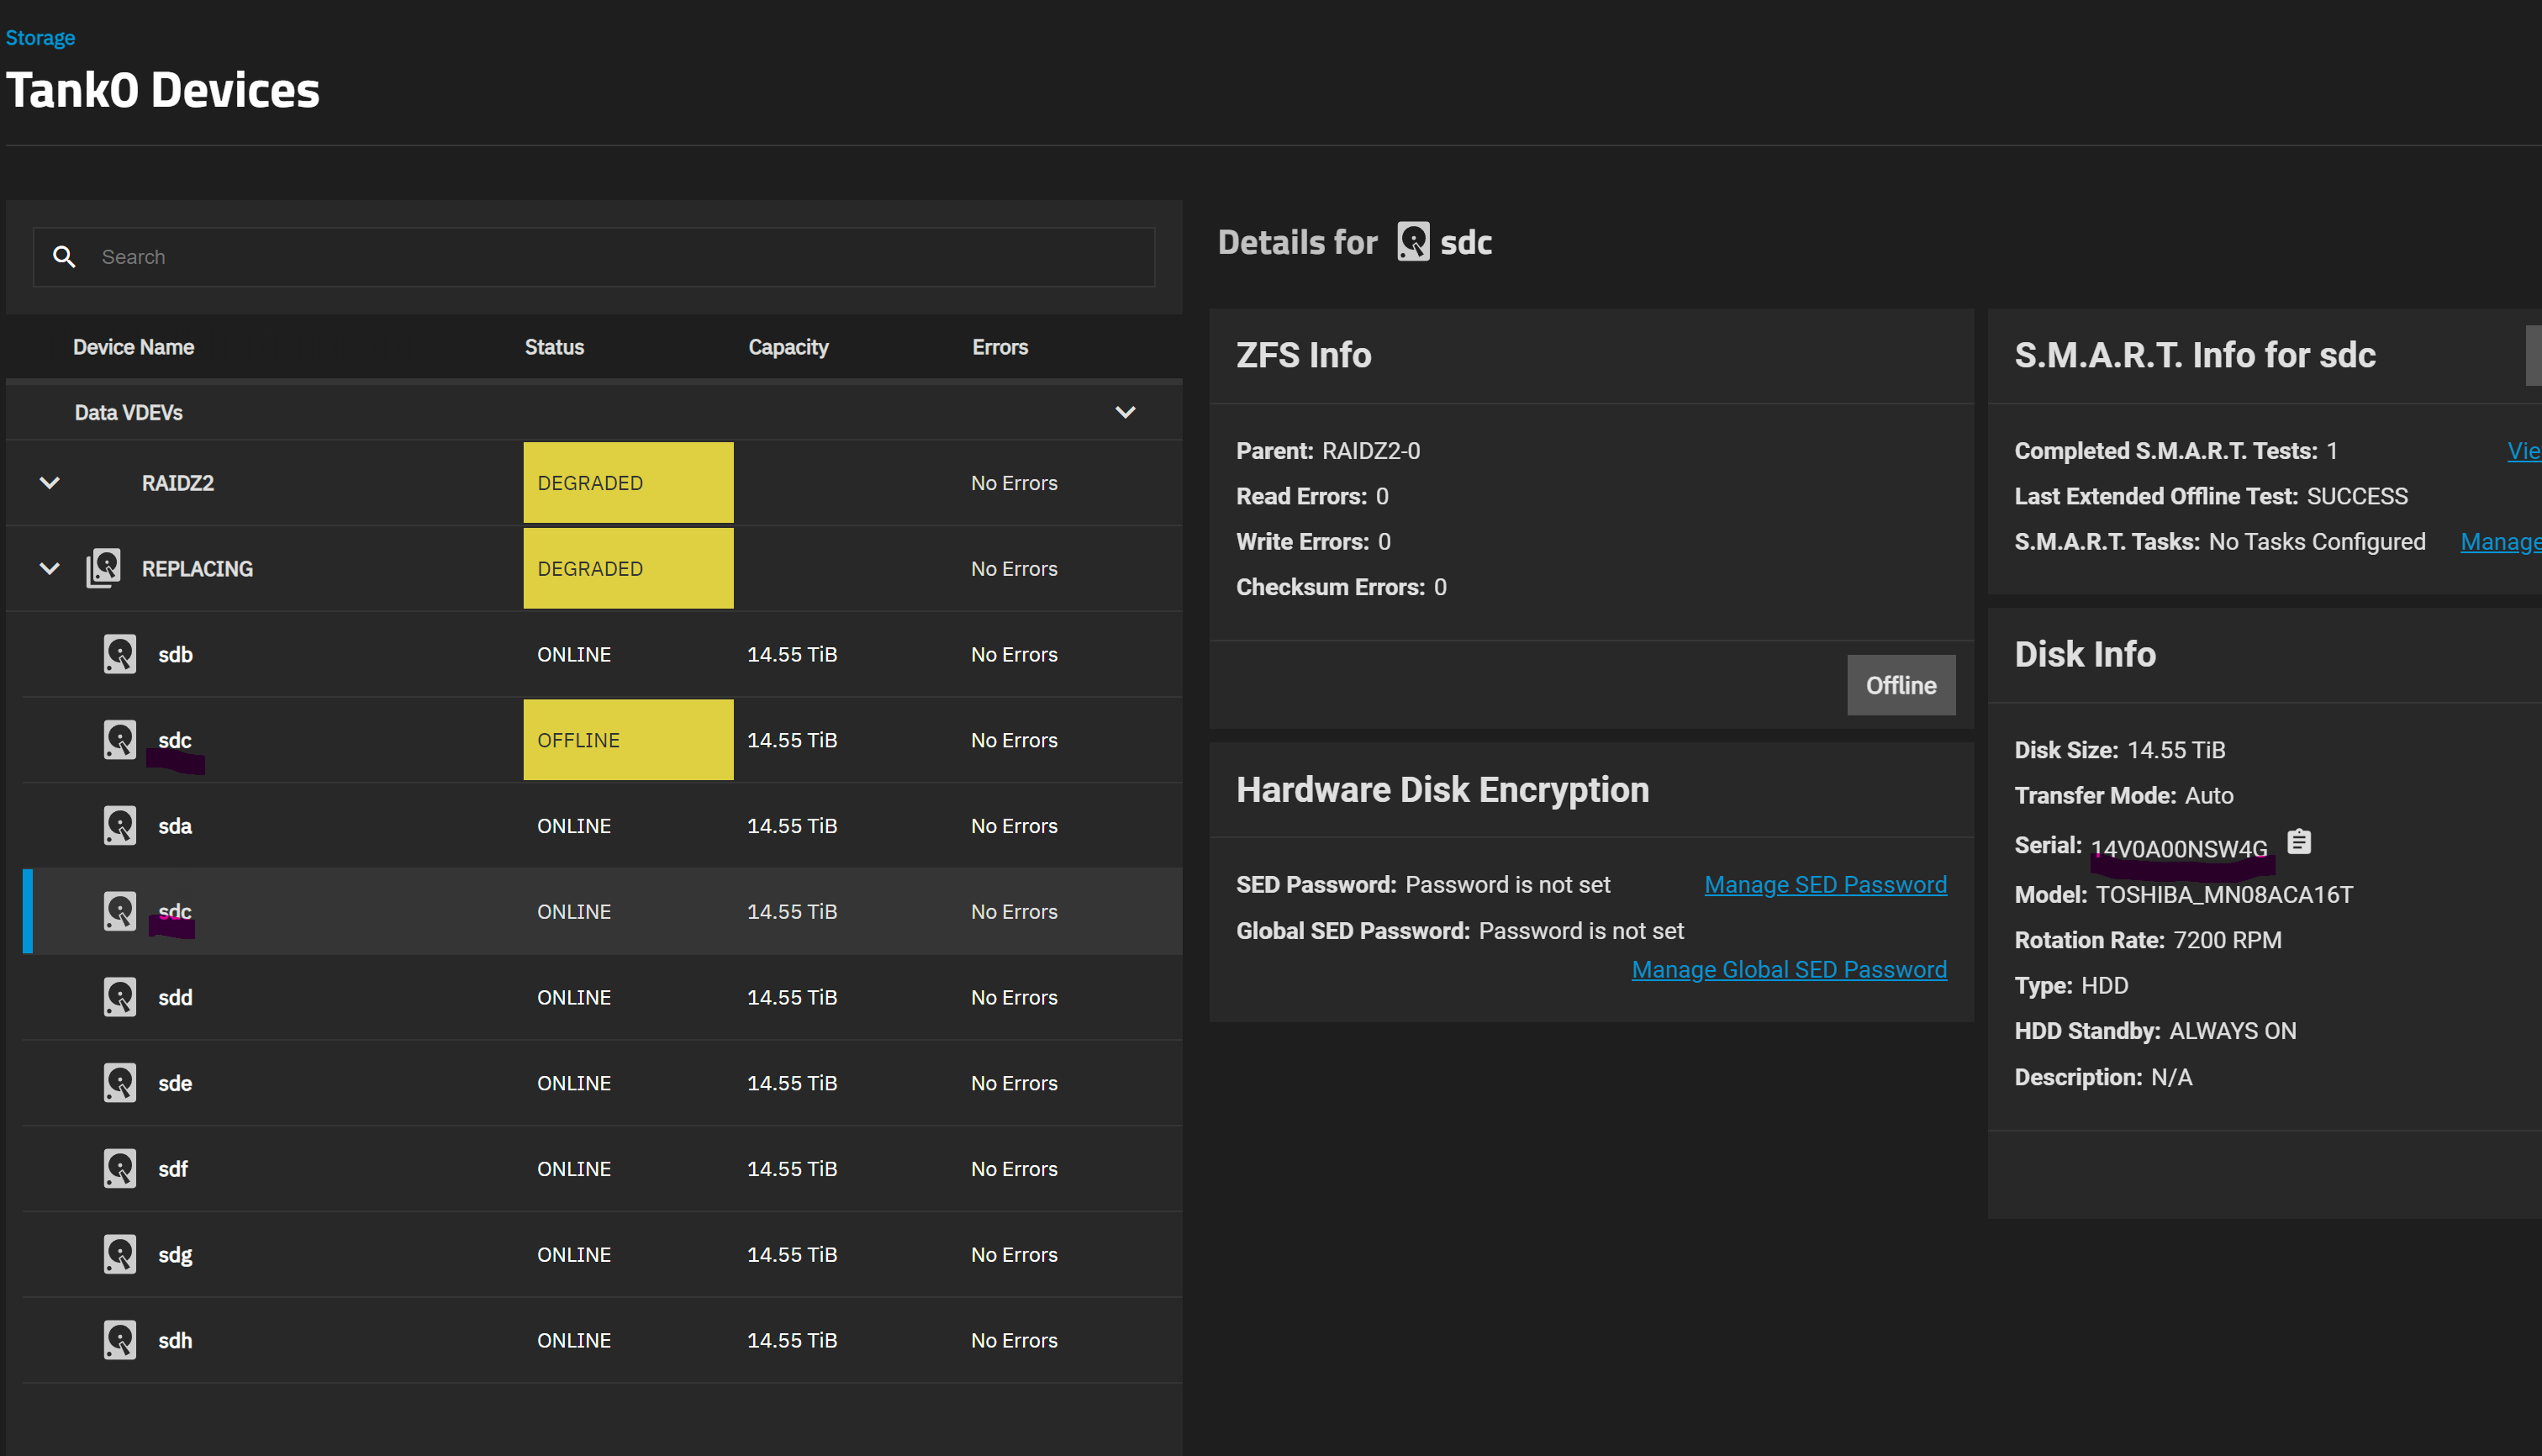Viewport: 2542px width, 1456px height.
Task: Open Manage link for S.M.A.R.T. Tasks
Action: coord(2499,542)
